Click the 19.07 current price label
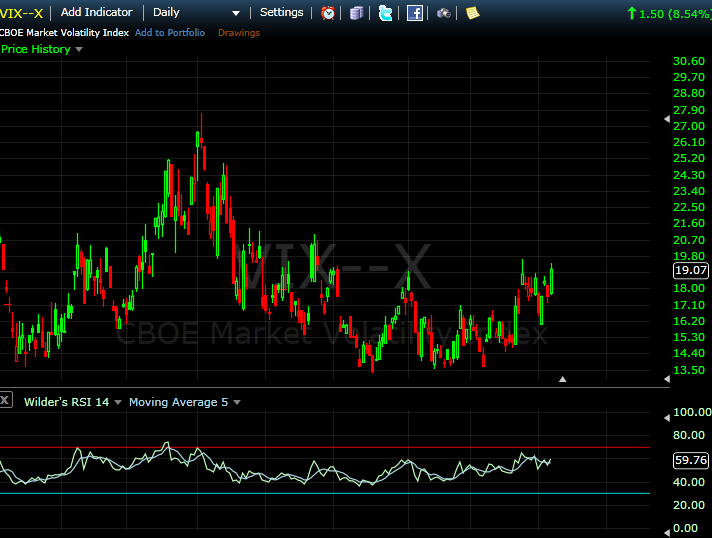The width and height of the screenshot is (712, 538). coord(690,270)
